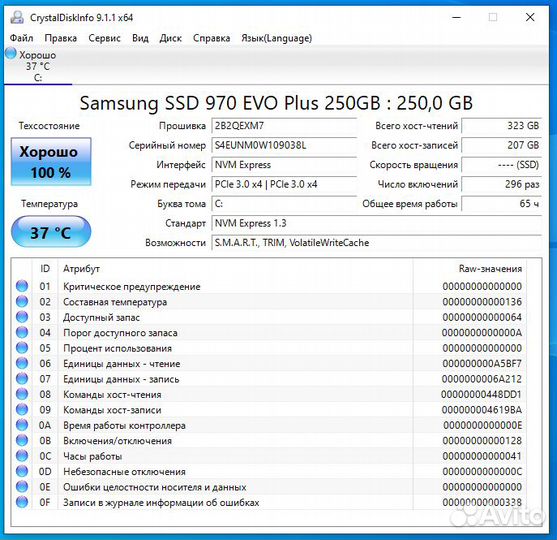Select raw value 000000000000C of Небезопасные отключения
Image resolution: width=557 pixels, height=540 pixels.
click(x=482, y=472)
